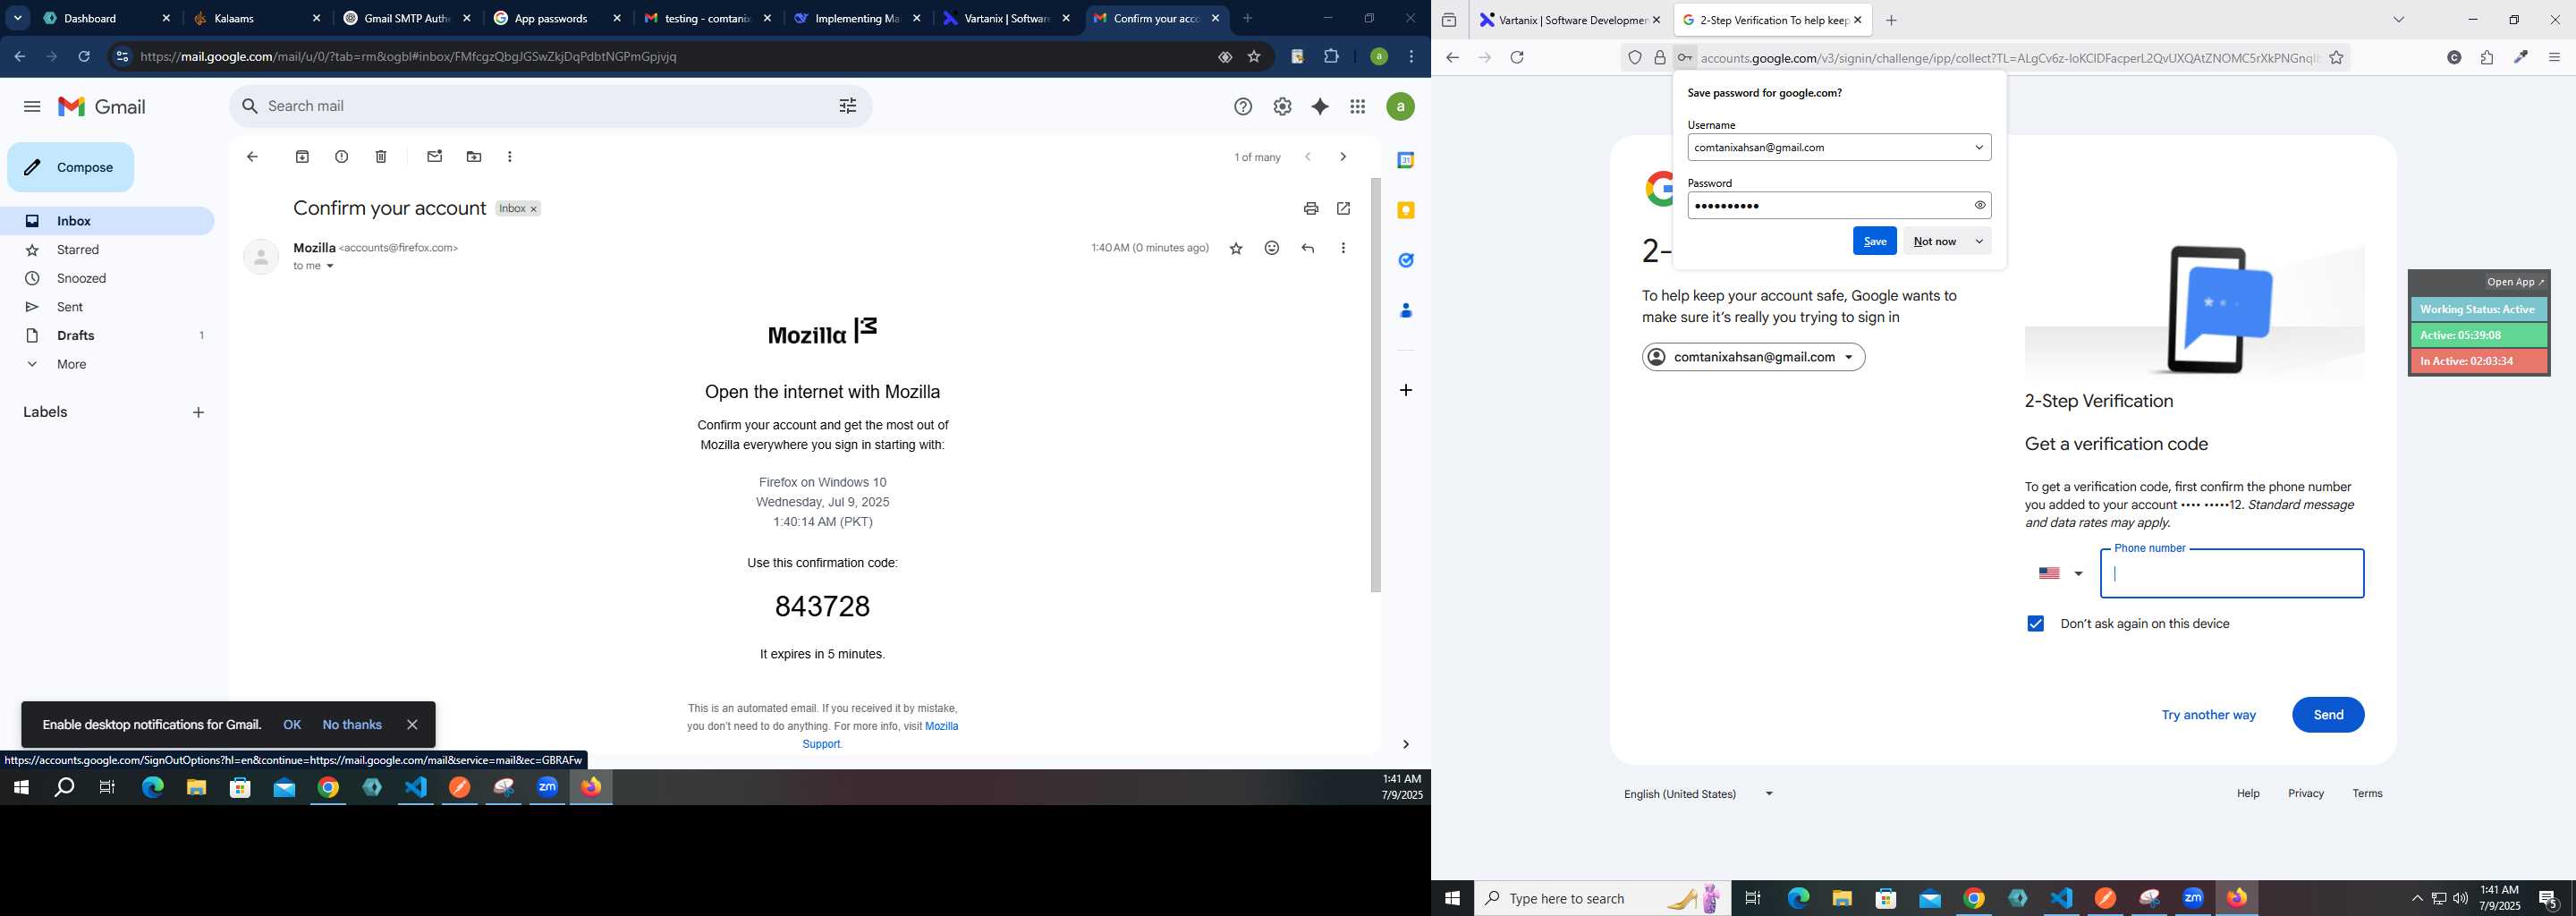
Task: Click the Compose button
Action: click(70, 167)
